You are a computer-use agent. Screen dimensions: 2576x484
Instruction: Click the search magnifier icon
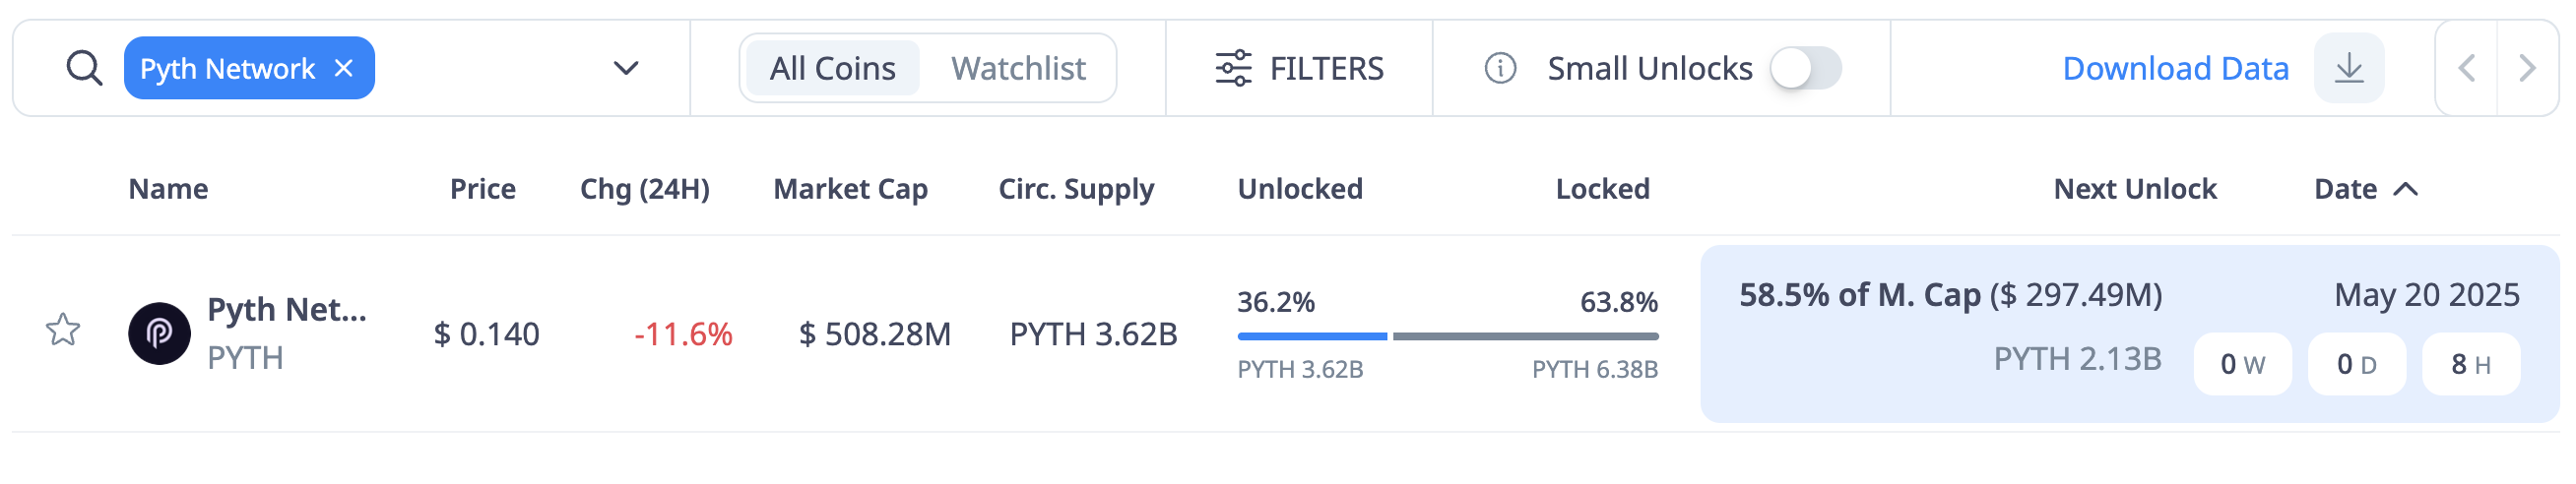(x=84, y=68)
